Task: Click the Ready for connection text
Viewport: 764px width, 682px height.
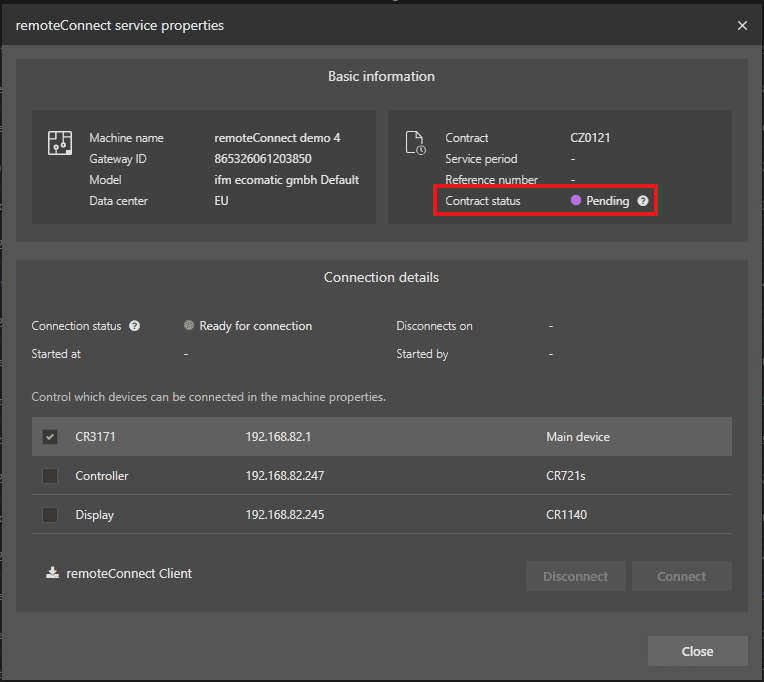Action: tap(256, 326)
